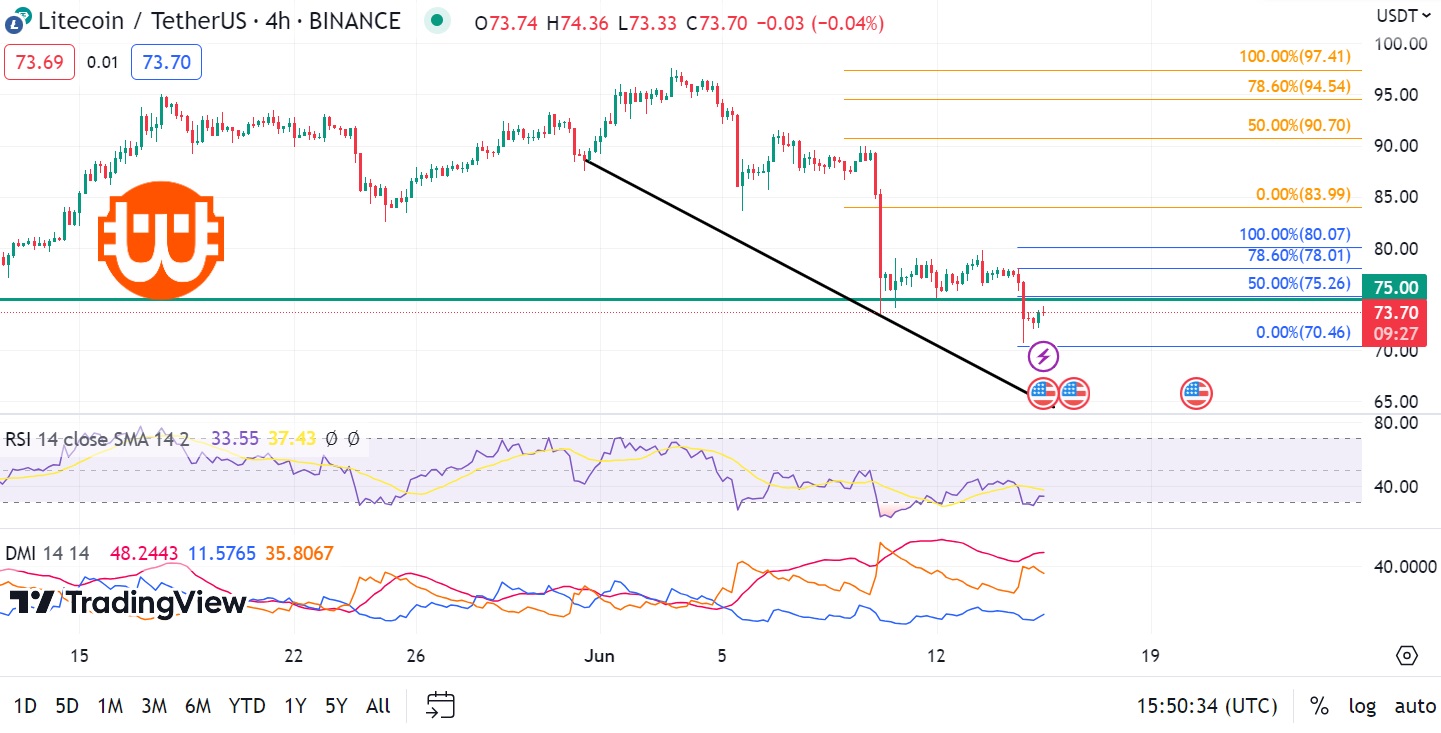Open the USDT currency dropdown
The width and height of the screenshot is (1441, 733).
coord(1403,15)
